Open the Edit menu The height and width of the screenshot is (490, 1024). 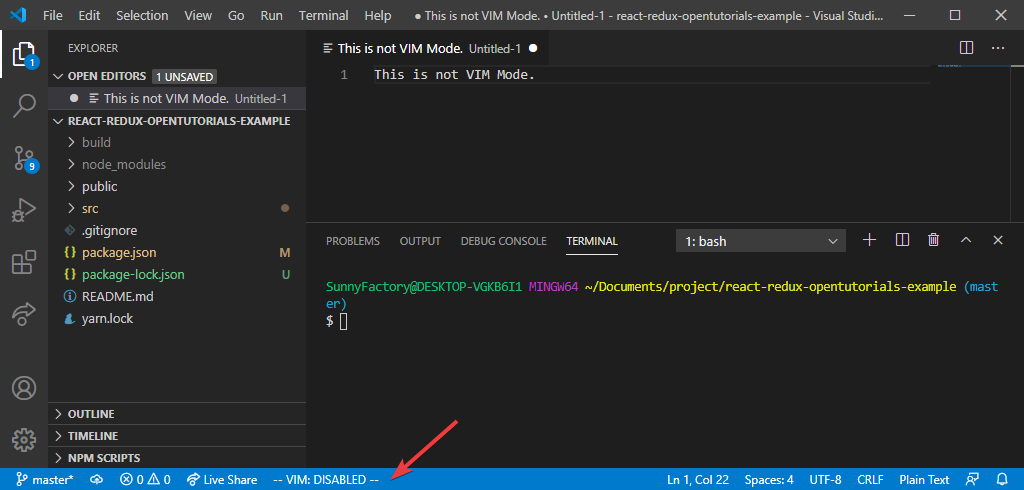click(89, 15)
